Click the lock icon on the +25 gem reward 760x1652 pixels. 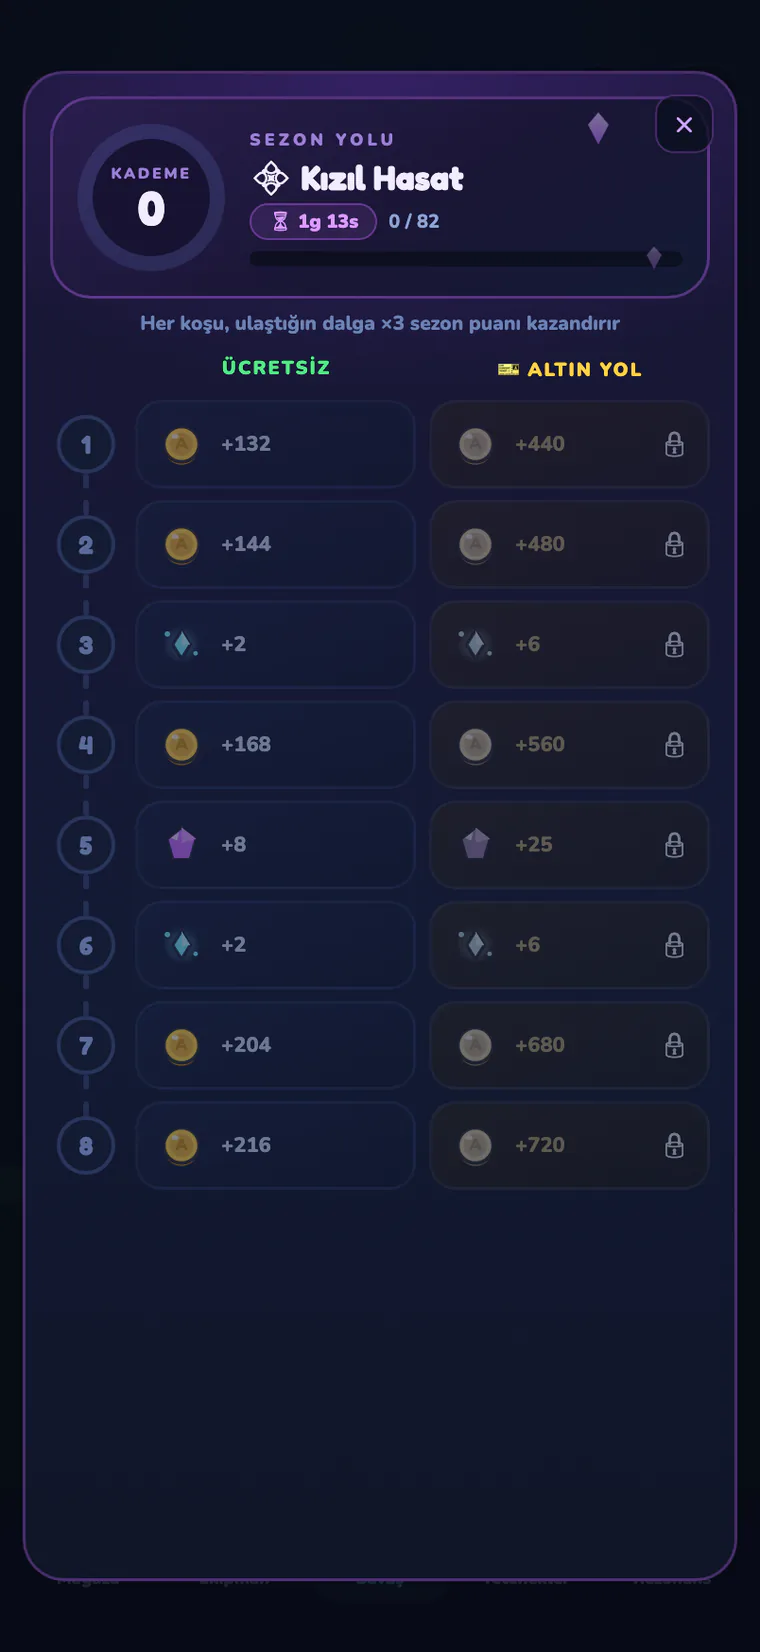(x=675, y=845)
